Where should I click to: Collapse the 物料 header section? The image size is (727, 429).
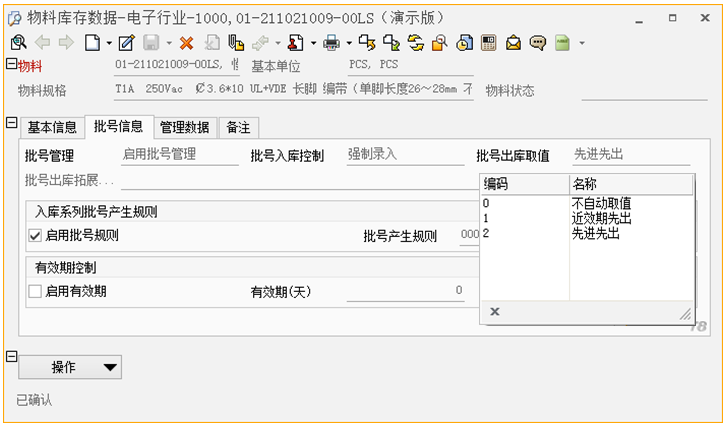pyautogui.click(x=10, y=65)
